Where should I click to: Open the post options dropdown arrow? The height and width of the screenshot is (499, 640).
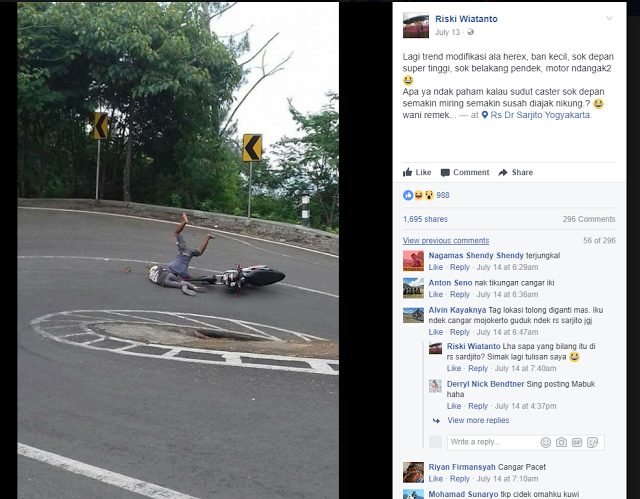[609, 18]
